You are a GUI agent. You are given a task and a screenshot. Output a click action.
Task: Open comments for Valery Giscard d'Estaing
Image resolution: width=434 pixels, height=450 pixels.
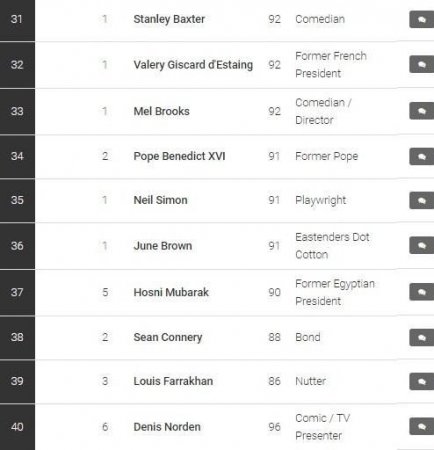[x=422, y=64]
